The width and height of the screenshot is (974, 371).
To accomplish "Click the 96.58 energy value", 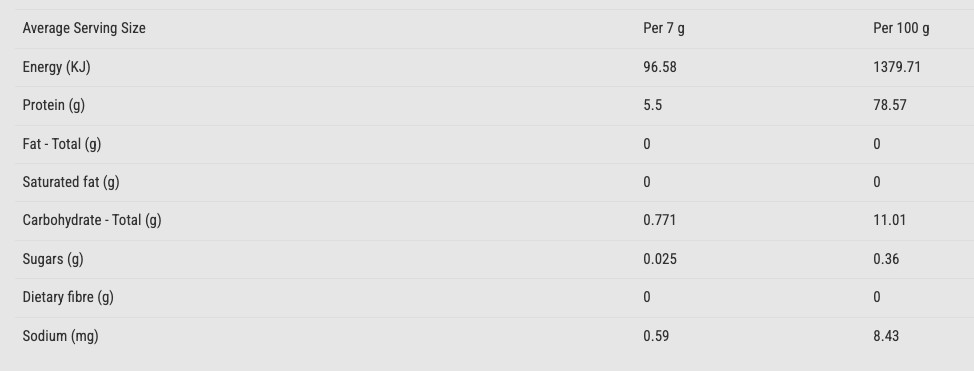I will 660,67.
